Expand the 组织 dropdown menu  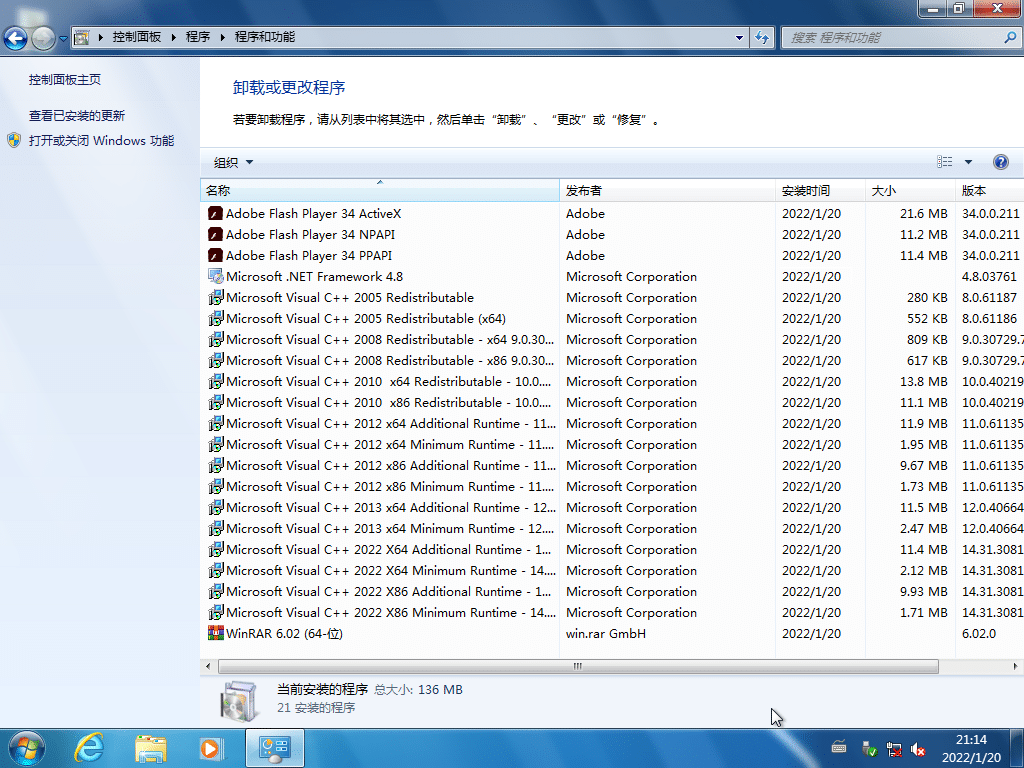234,162
